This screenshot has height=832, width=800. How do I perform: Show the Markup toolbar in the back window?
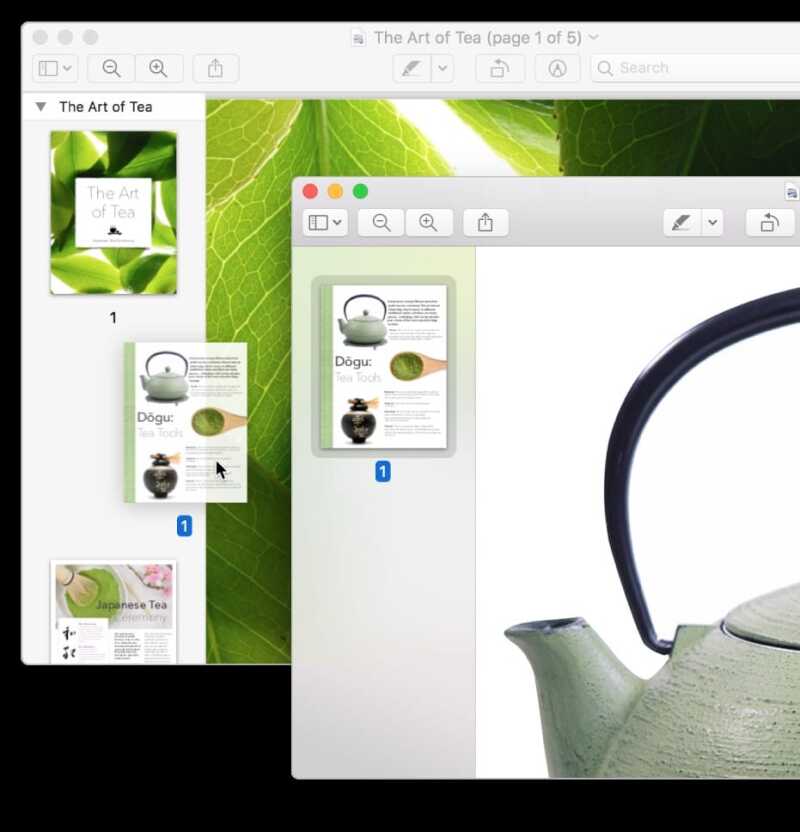point(557,68)
